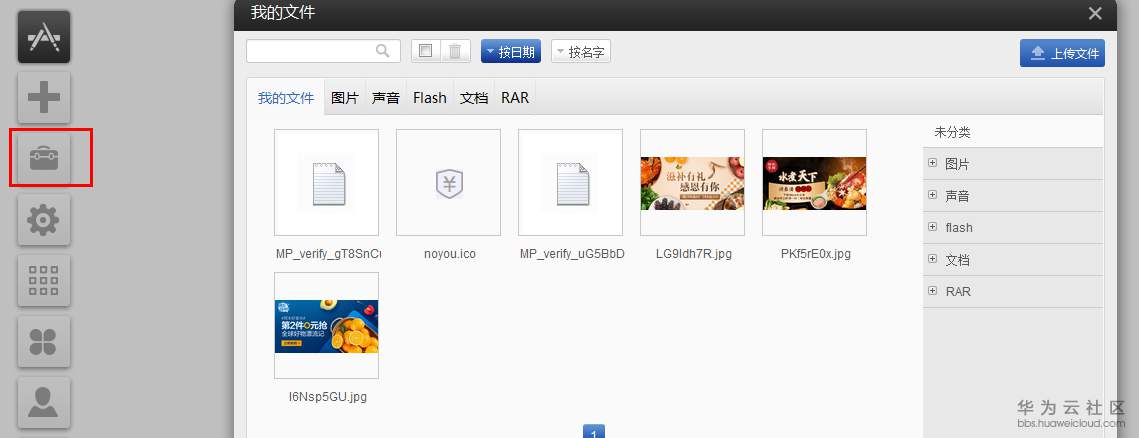Switch to the Flash tab
The height and width of the screenshot is (438, 1139).
click(x=429, y=97)
